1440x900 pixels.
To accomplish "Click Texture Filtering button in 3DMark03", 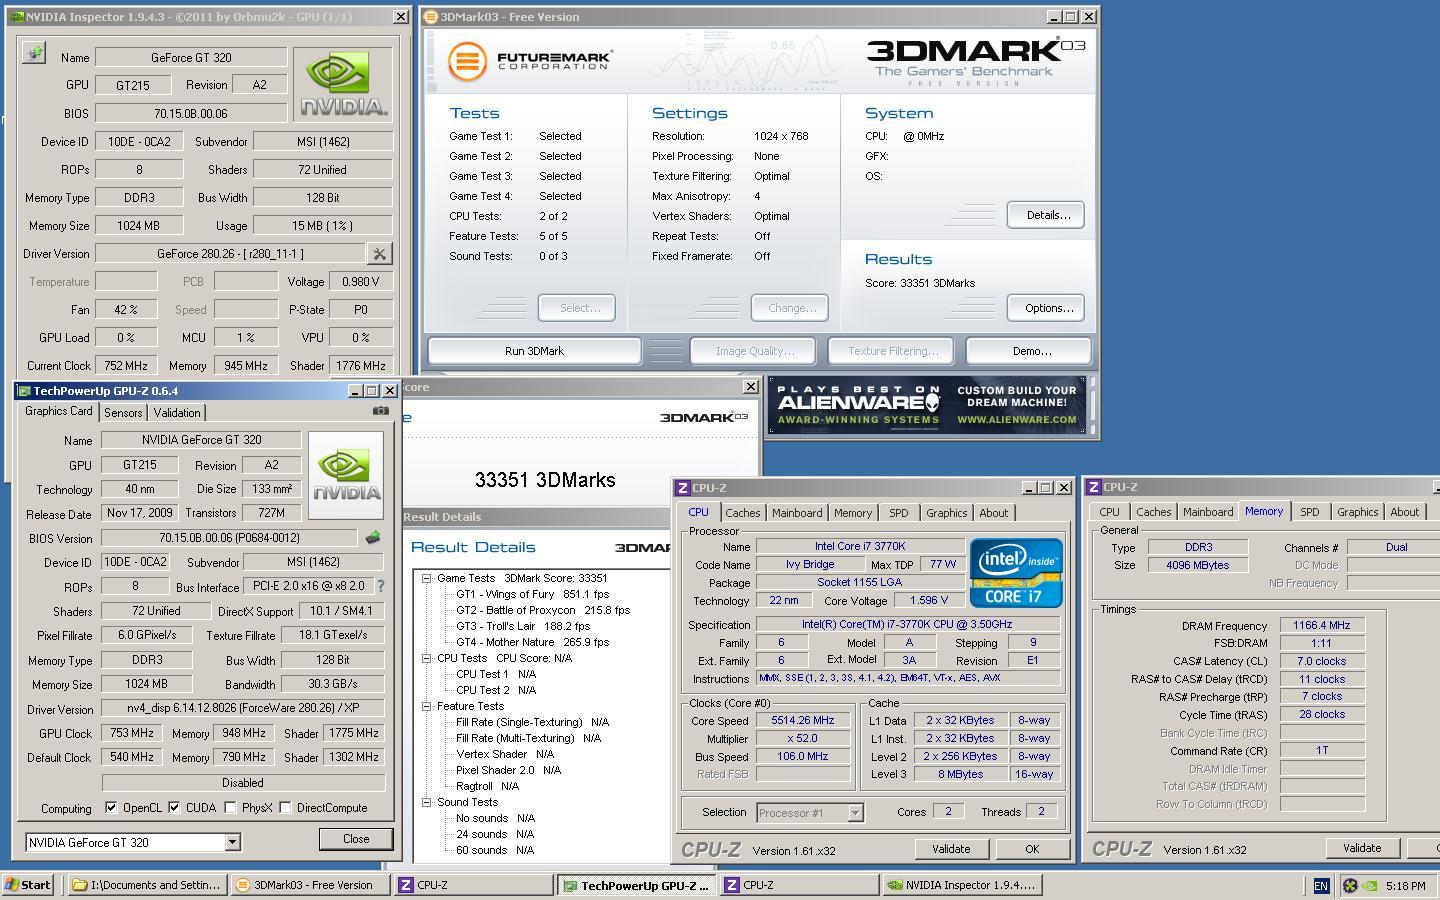I will coord(891,351).
